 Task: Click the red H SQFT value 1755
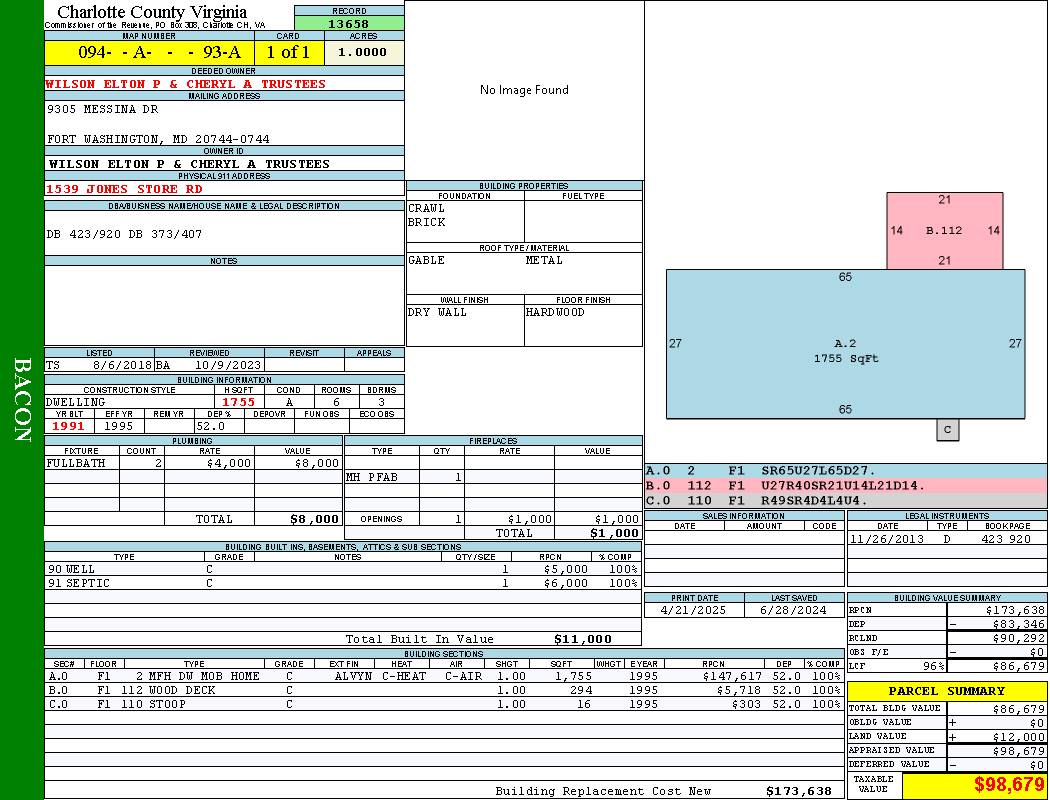(x=239, y=402)
